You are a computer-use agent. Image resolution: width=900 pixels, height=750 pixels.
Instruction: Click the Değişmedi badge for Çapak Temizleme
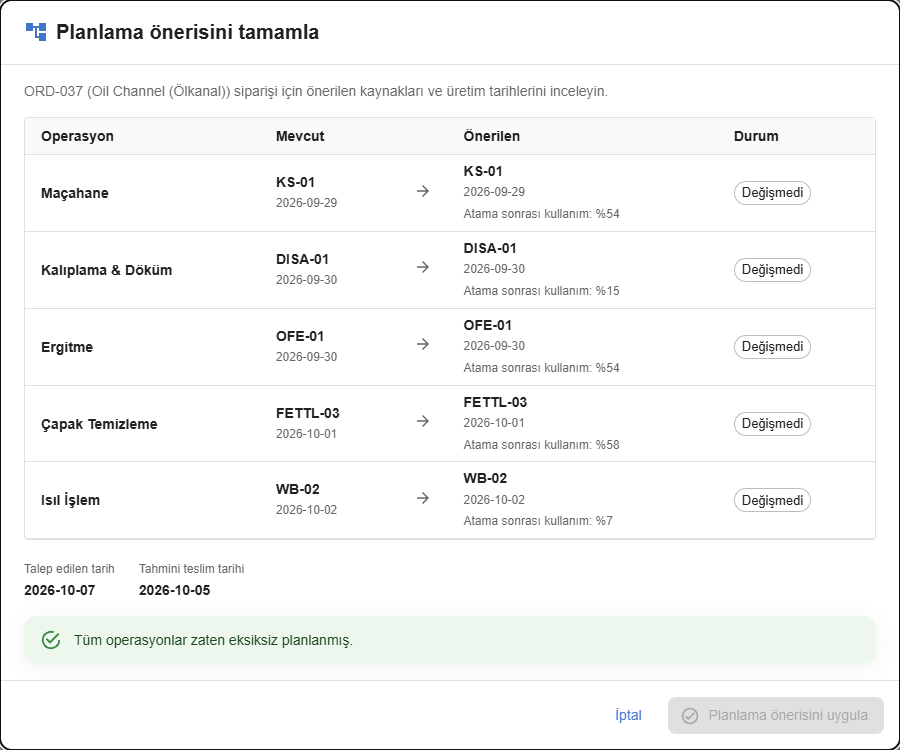772,423
